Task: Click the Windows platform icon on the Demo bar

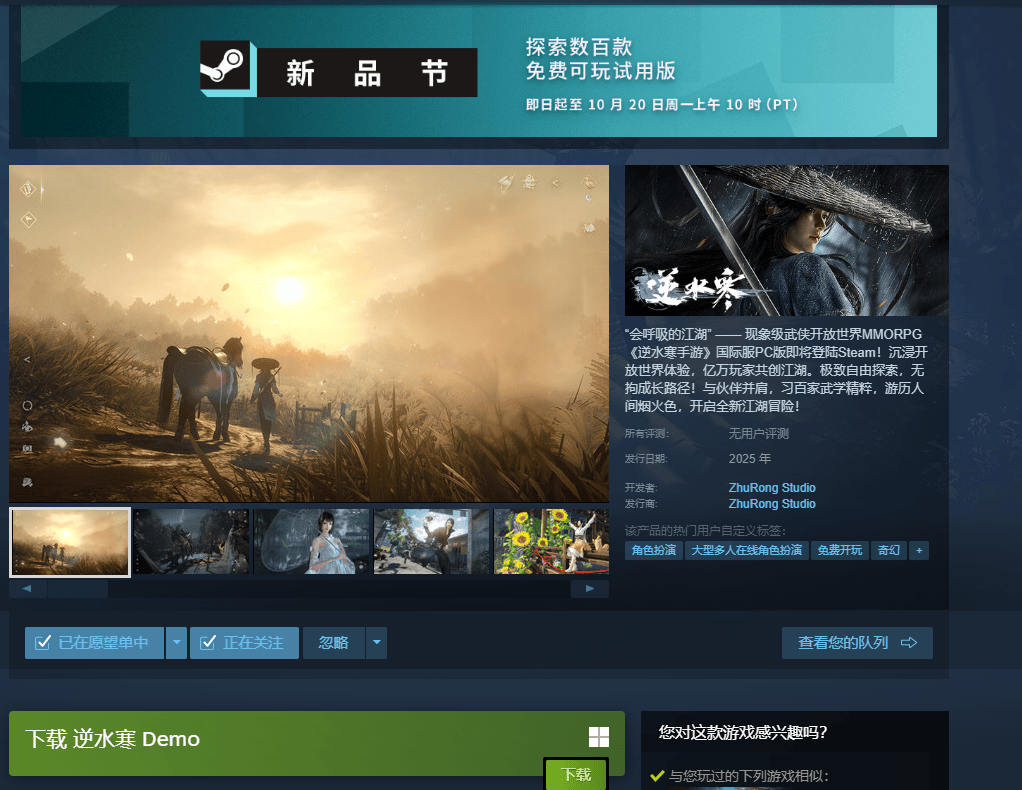Action: click(x=598, y=738)
